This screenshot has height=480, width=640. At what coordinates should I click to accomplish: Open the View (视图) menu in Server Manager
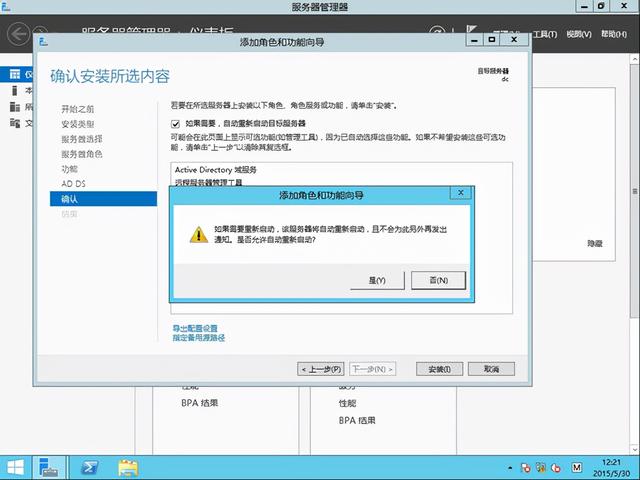point(579,34)
